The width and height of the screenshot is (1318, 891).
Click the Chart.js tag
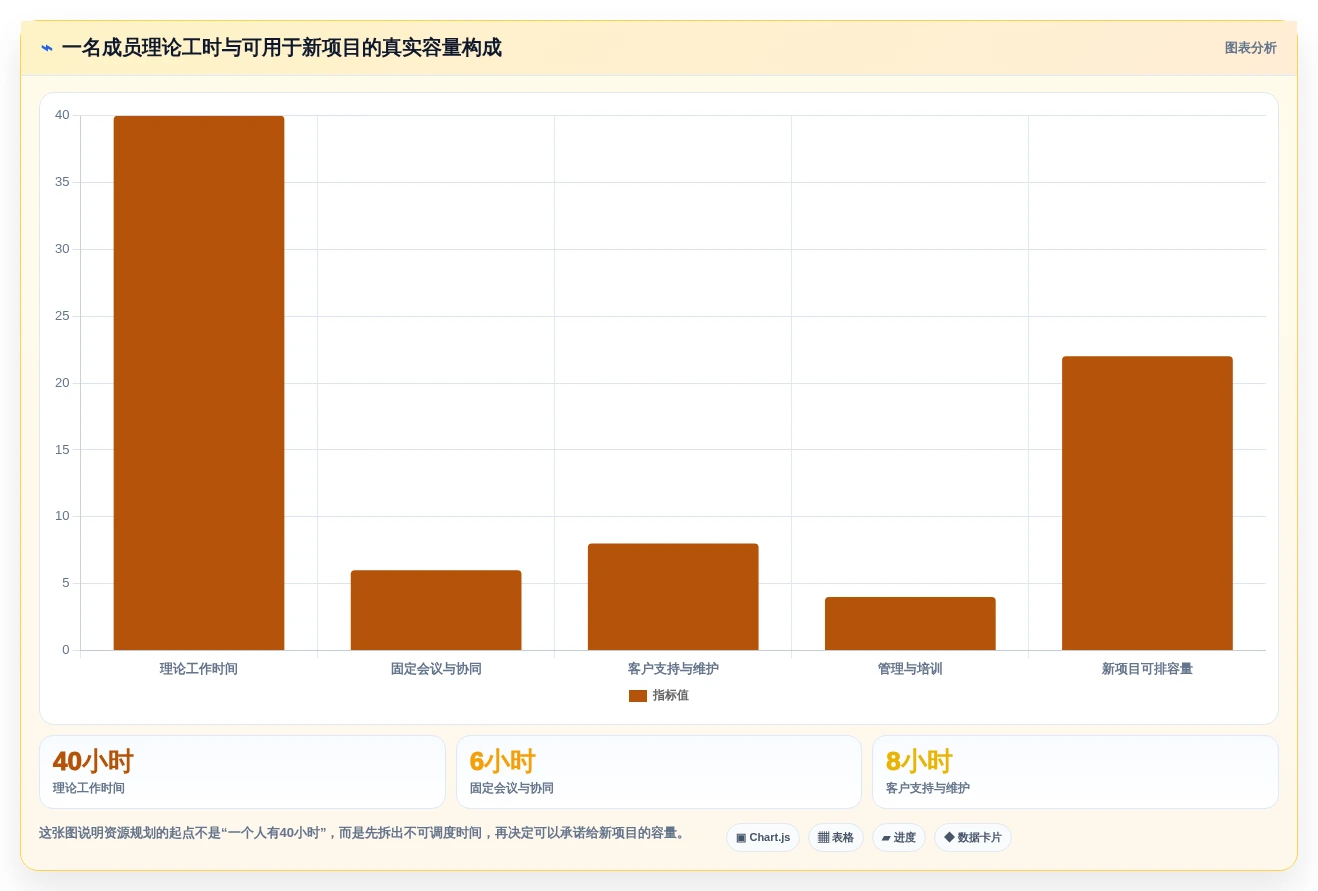coord(763,838)
